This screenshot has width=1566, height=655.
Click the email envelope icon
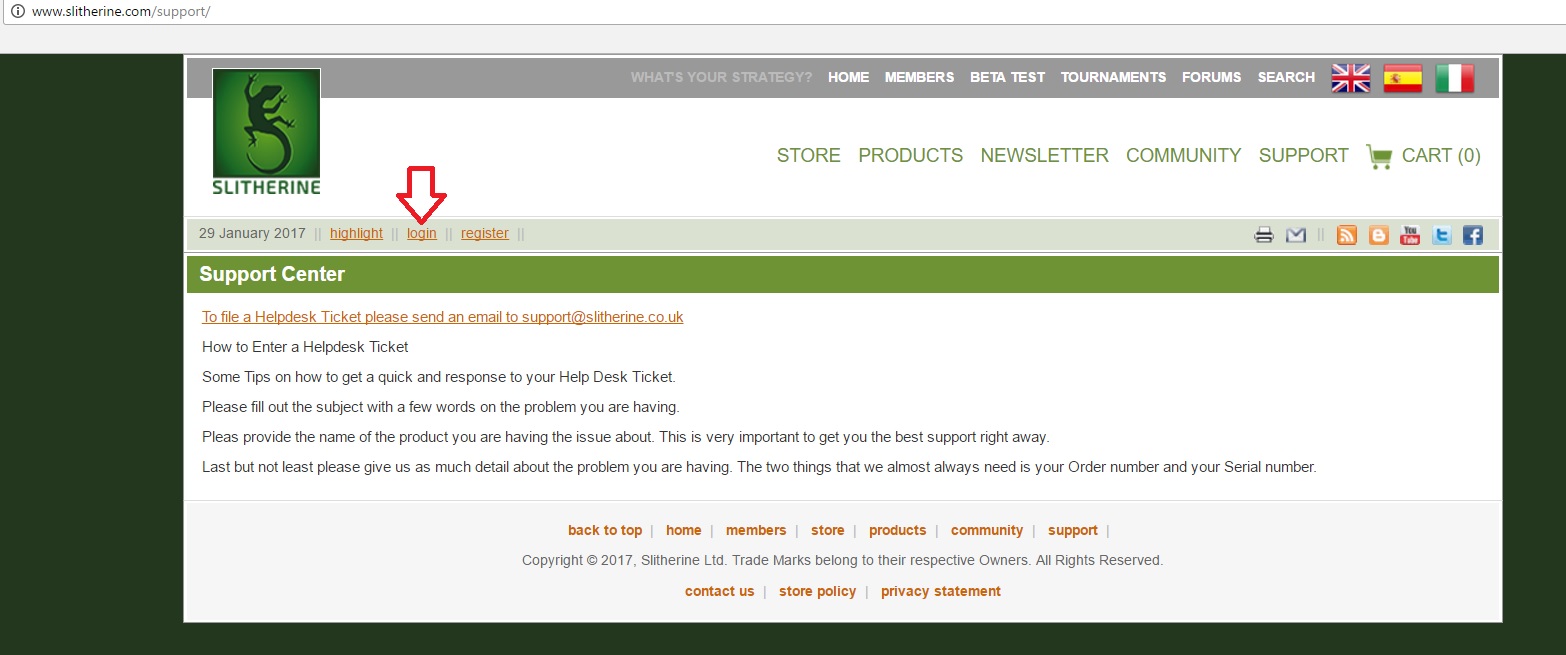click(x=1296, y=235)
